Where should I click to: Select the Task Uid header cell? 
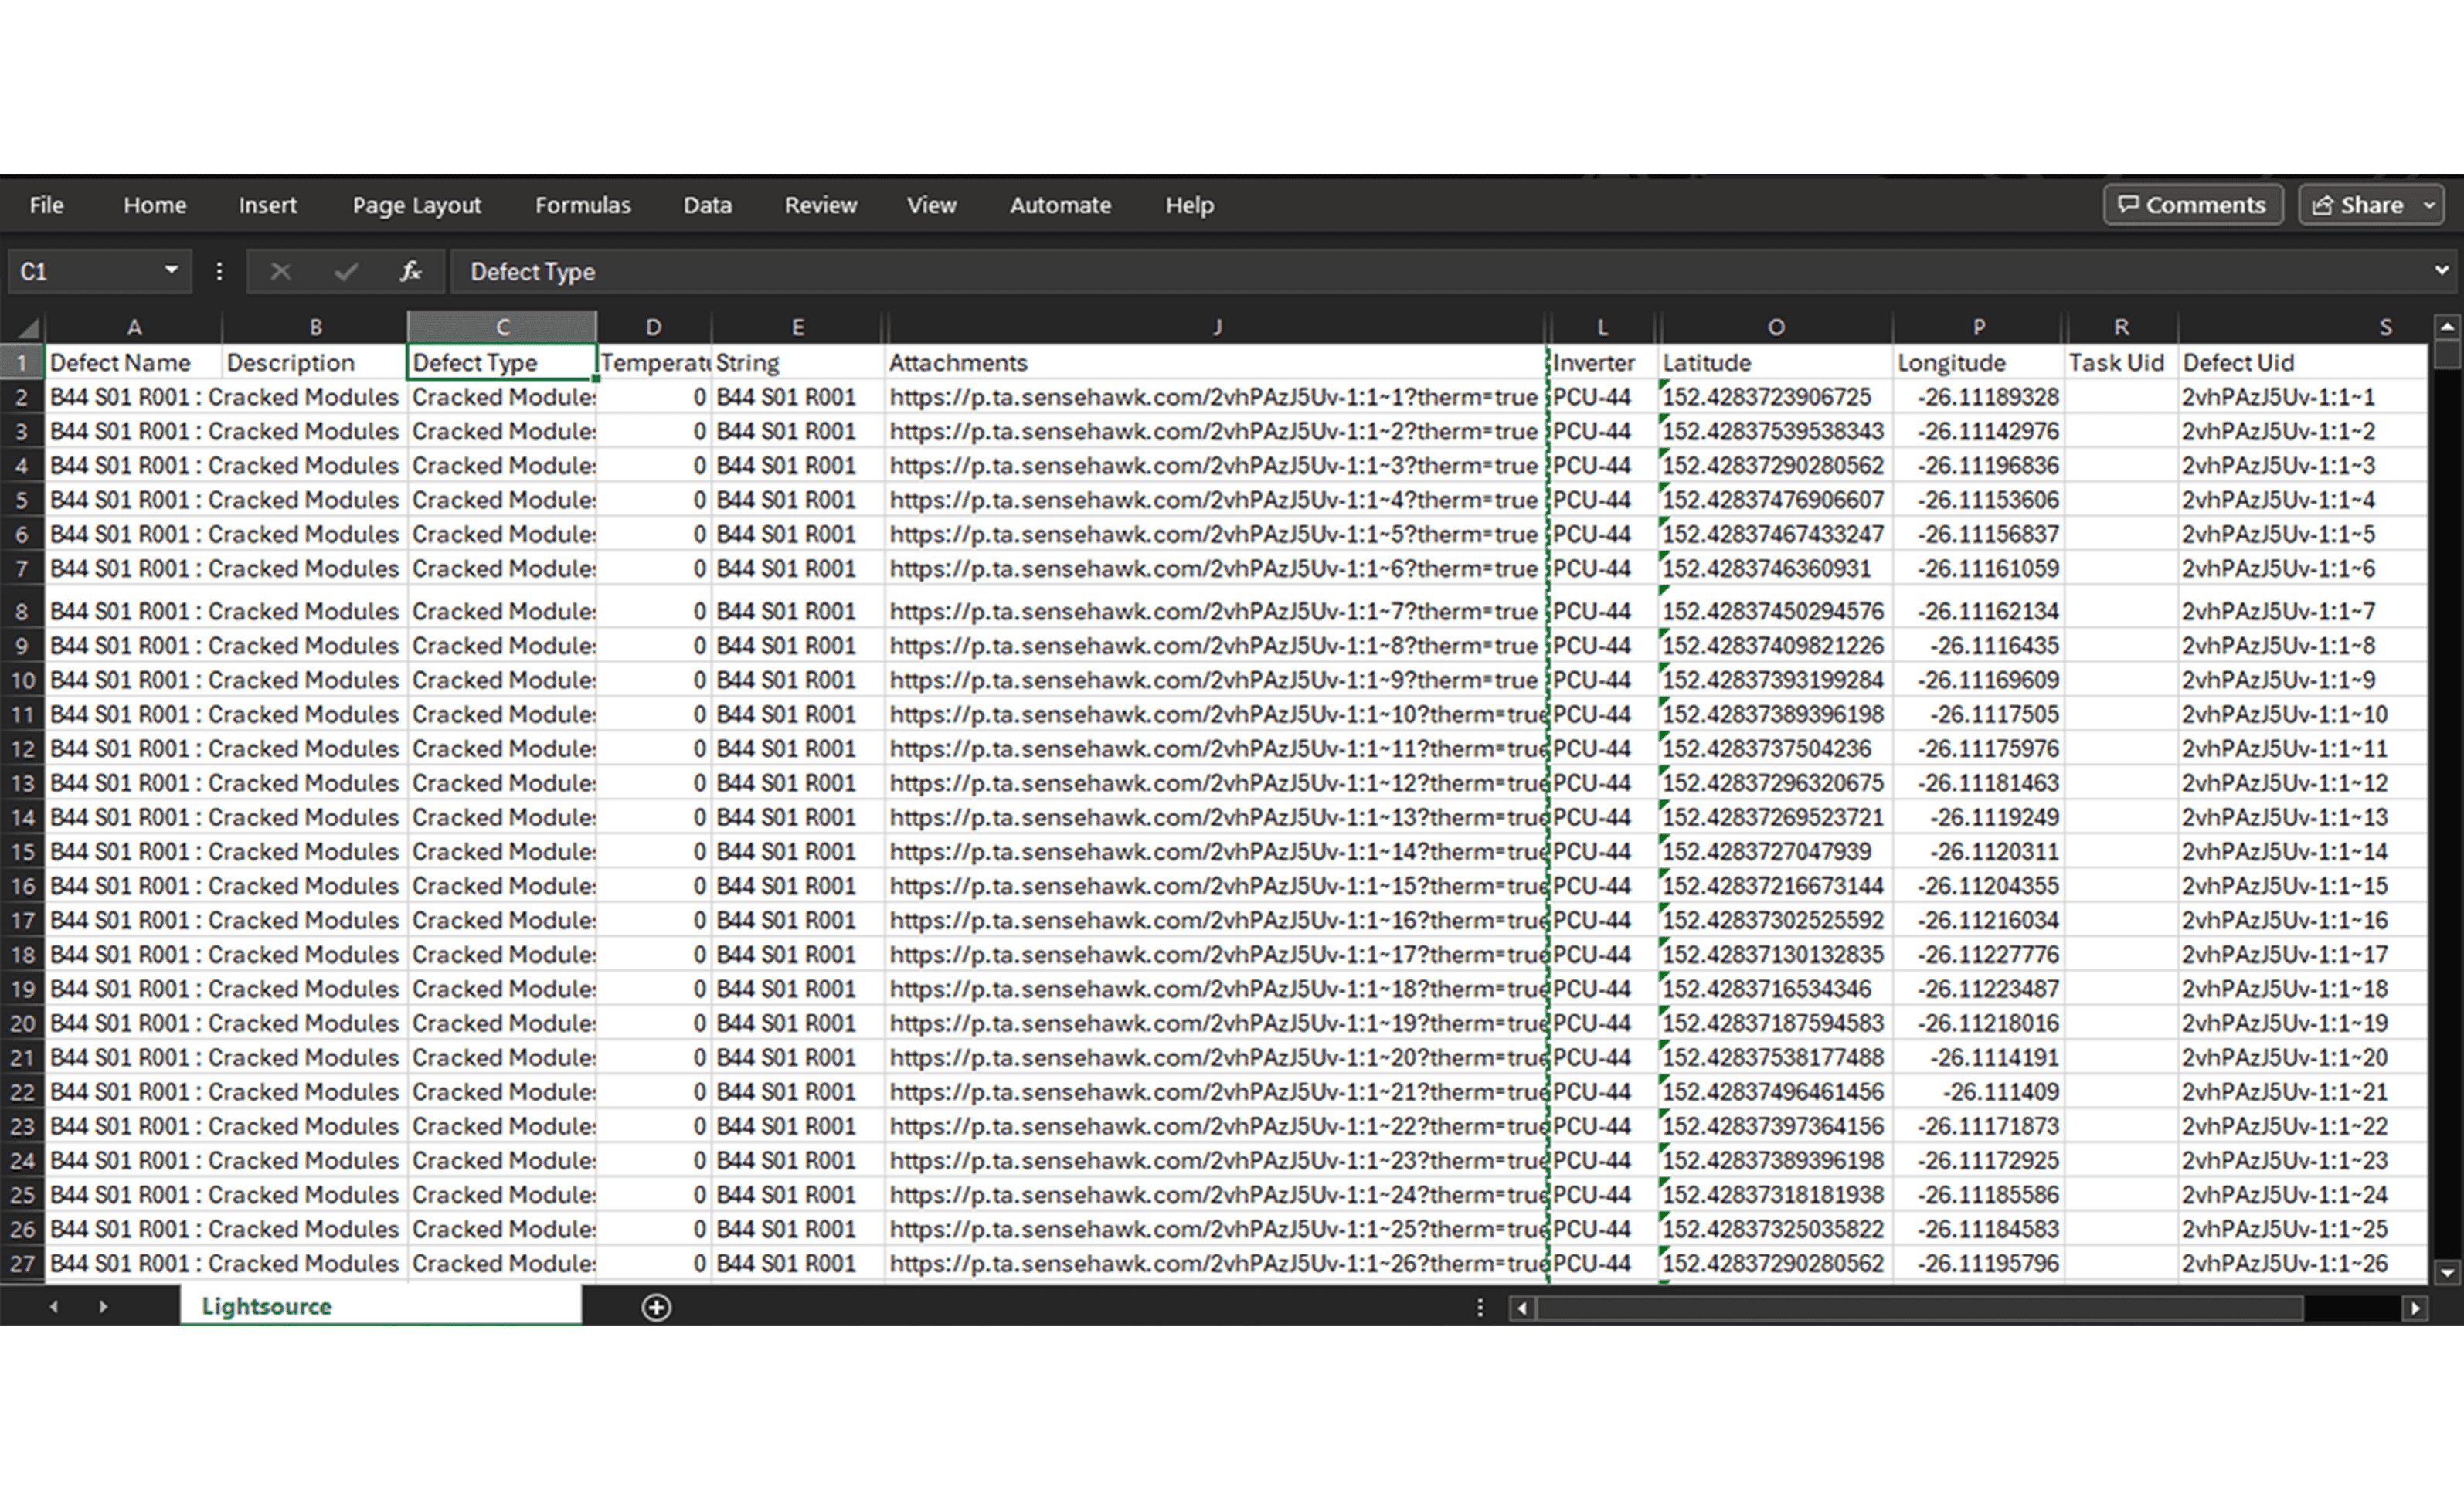[x=2121, y=362]
